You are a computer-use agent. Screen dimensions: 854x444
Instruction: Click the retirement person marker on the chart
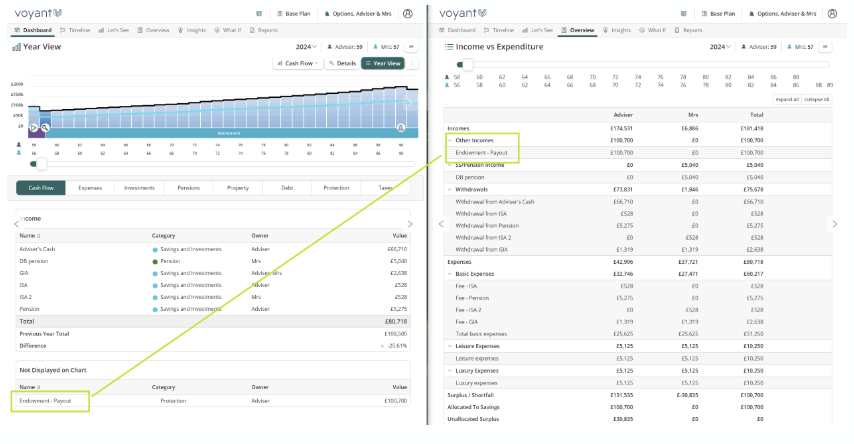pos(401,128)
